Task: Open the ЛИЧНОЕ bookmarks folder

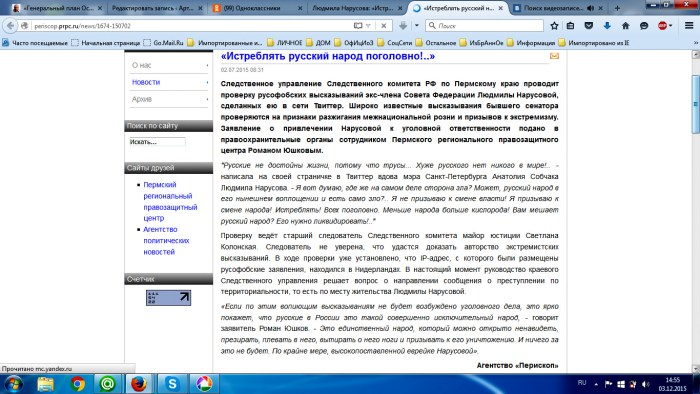Action: click(x=285, y=43)
